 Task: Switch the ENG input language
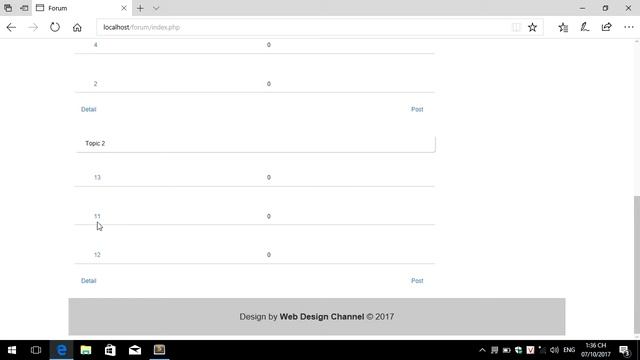[569, 350]
